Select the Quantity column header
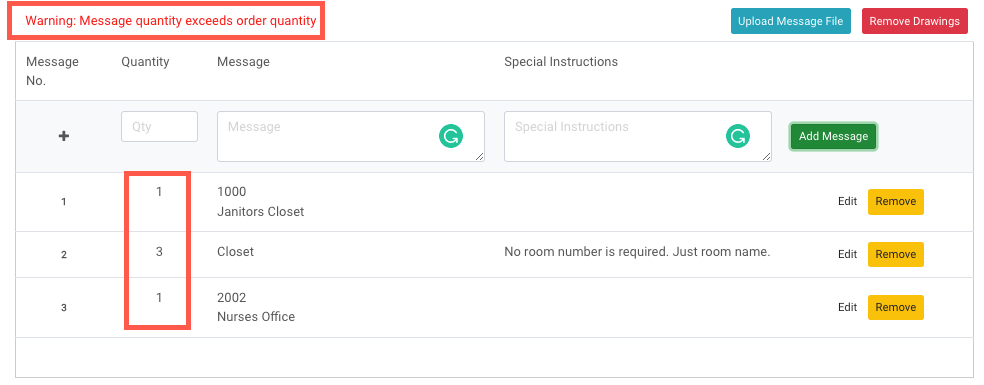This screenshot has width=984, height=385. point(145,62)
